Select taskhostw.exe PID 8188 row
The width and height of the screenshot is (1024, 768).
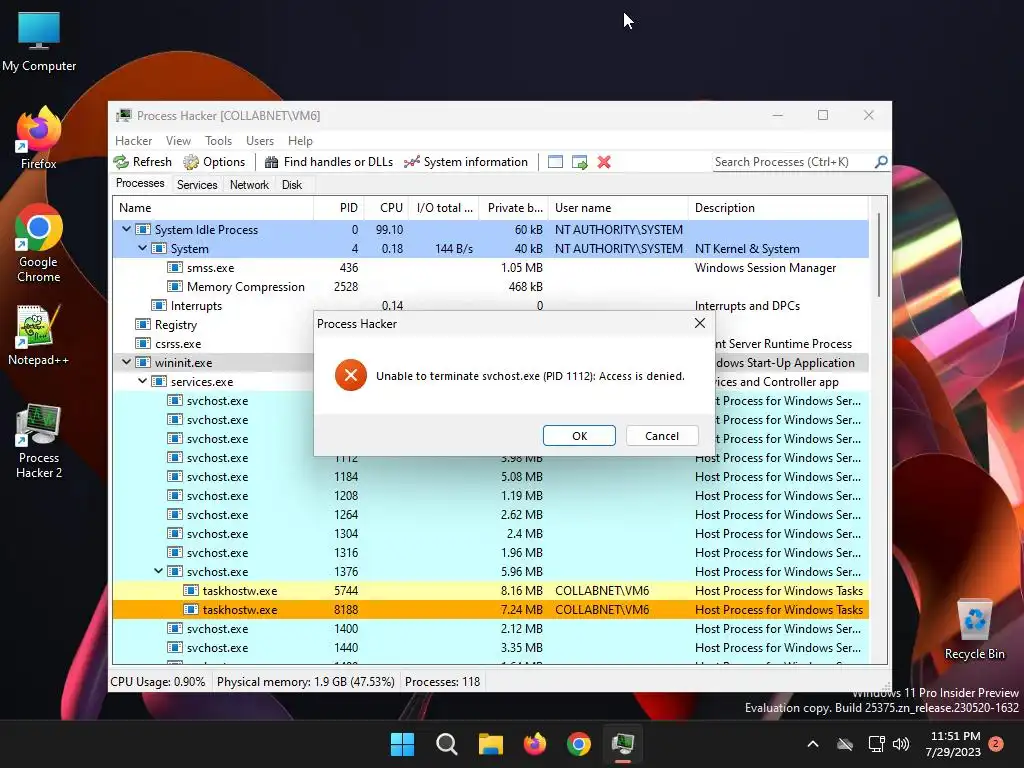[x=490, y=609]
